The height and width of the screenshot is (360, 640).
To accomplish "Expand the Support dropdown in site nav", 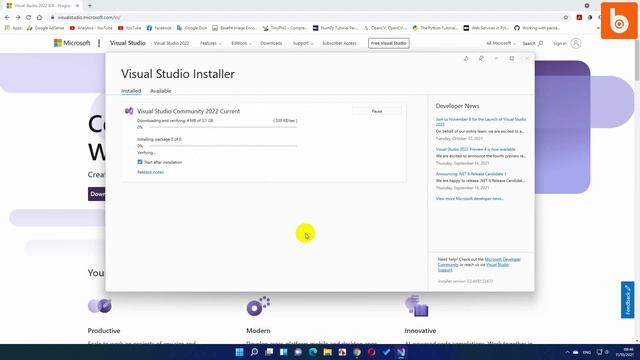I will click(303, 43).
